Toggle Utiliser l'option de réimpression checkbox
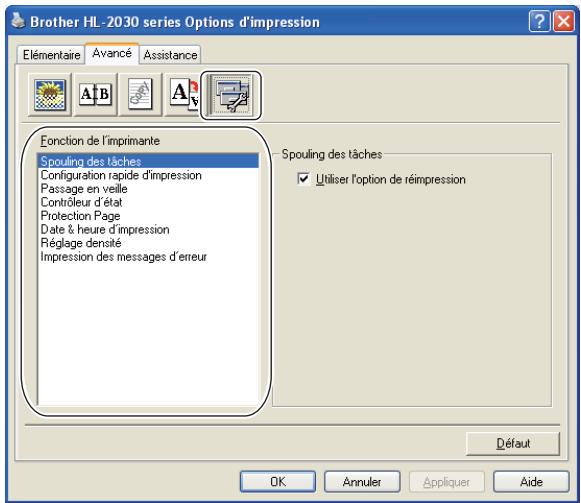This screenshot has height=503, width=581. tap(303, 179)
